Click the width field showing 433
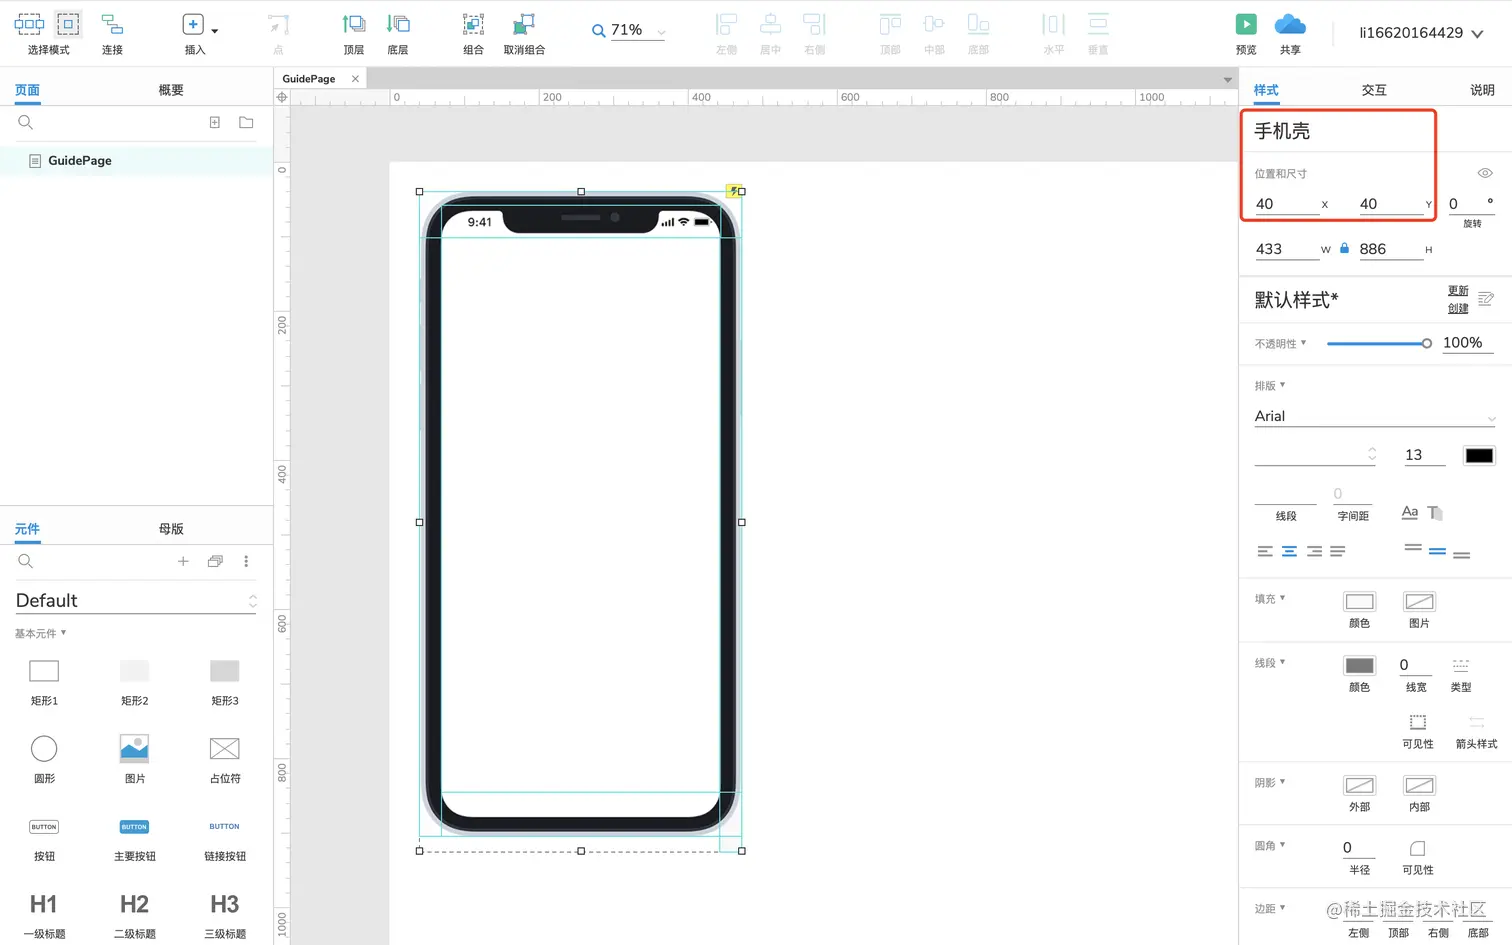This screenshot has width=1512, height=945. [1287, 249]
